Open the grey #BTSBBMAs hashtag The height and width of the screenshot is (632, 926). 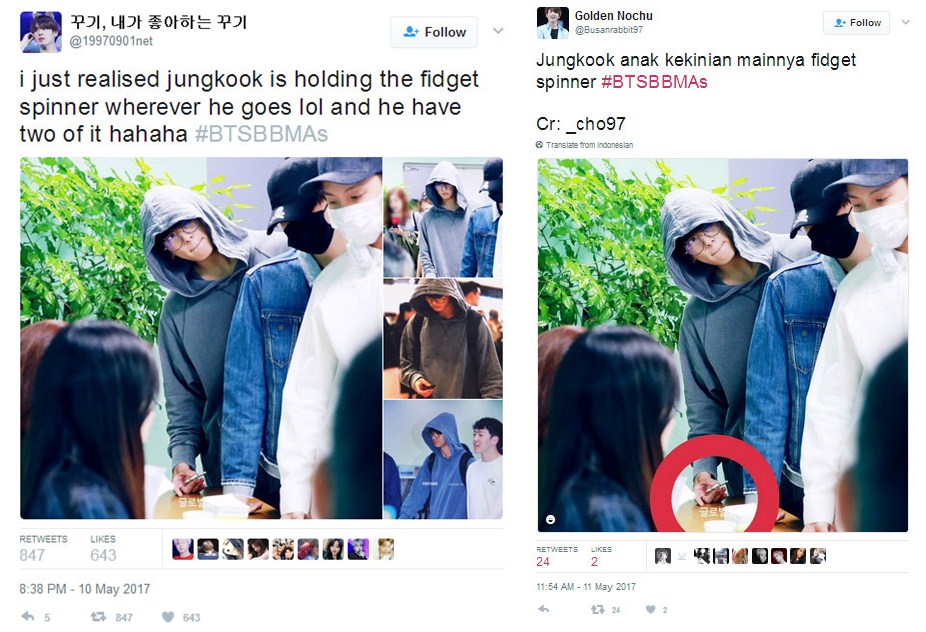click(261, 134)
